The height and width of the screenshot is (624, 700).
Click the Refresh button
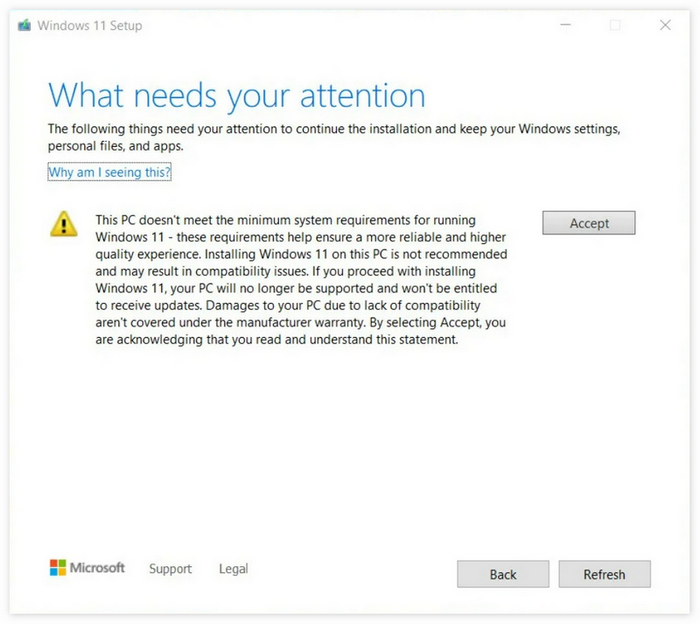(604, 574)
